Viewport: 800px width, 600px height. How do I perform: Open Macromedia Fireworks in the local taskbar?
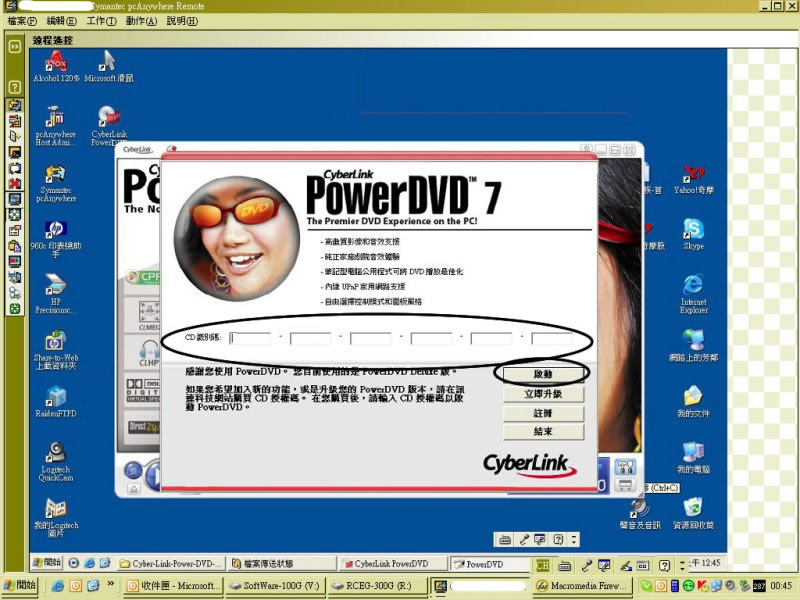(583, 586)
